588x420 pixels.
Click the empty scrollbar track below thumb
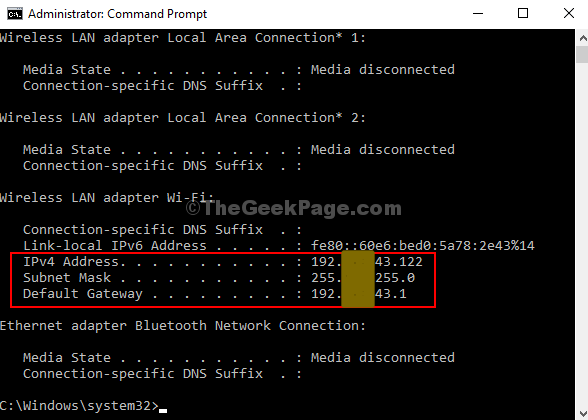582,234
